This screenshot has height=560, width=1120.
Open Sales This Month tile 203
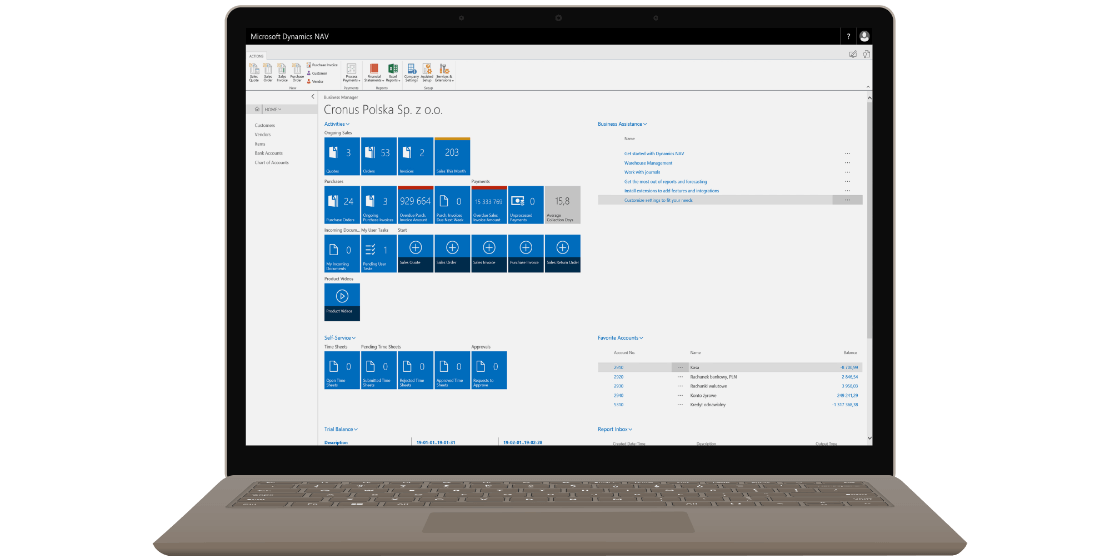pos(452,156)
